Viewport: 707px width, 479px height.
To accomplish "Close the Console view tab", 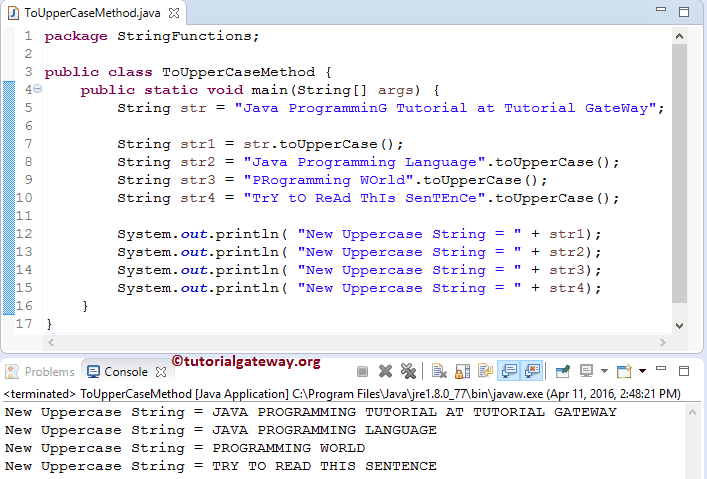I will coord(161,372).
